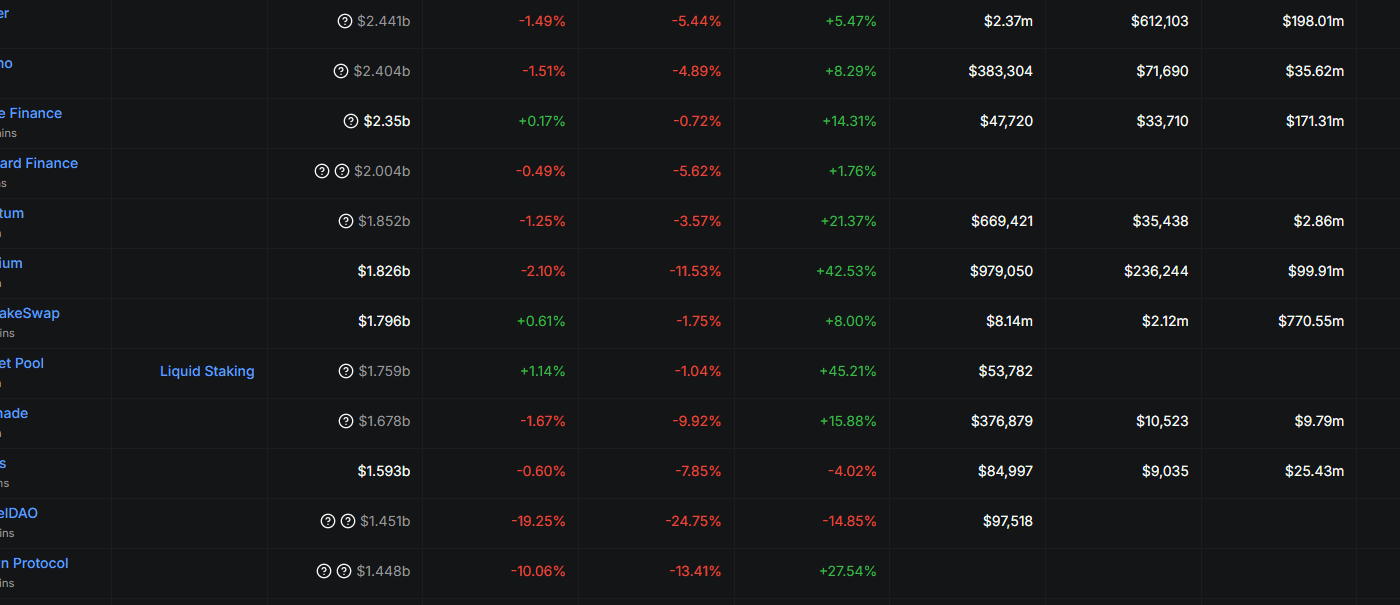
Task: Open the protocol link ending in 'elDAO'
Action: point(19,513)
